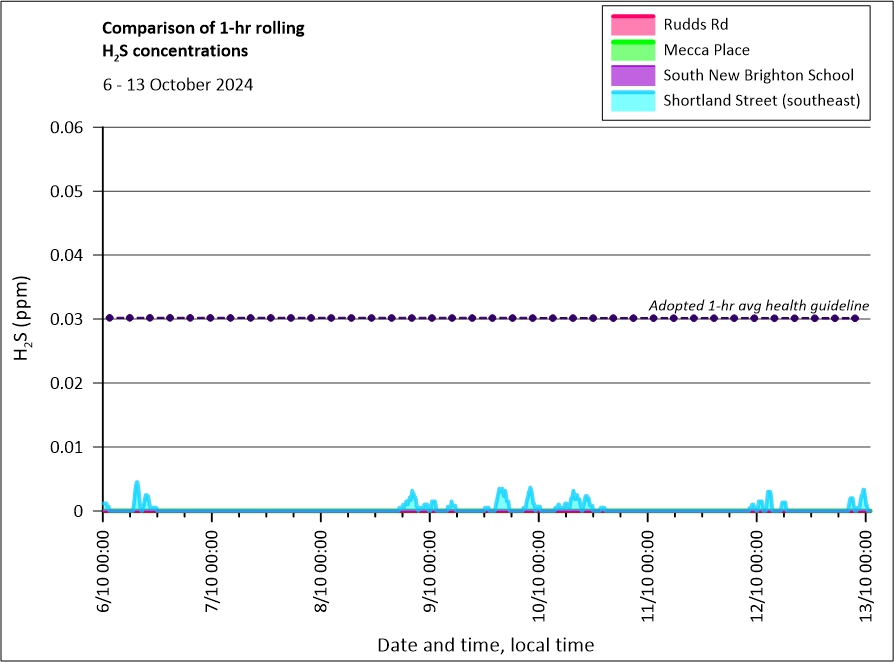
Task: Click the purple South New Brighton School swatch
Action: click(630, 75)
